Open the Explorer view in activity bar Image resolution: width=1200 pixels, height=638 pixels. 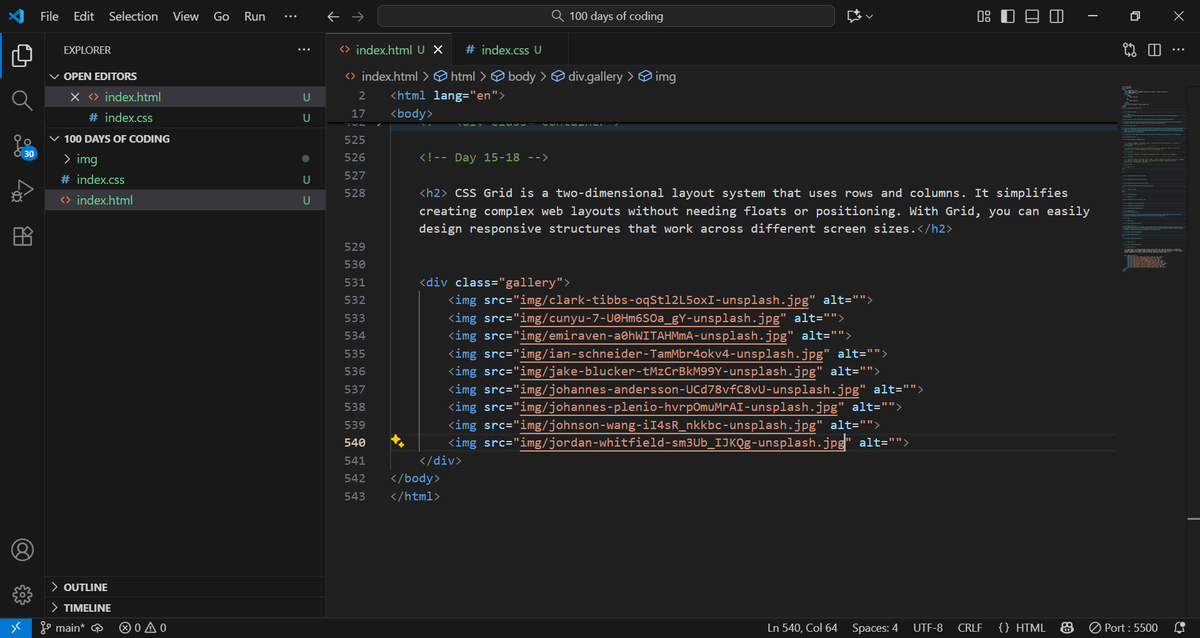[x=22, y=56]
